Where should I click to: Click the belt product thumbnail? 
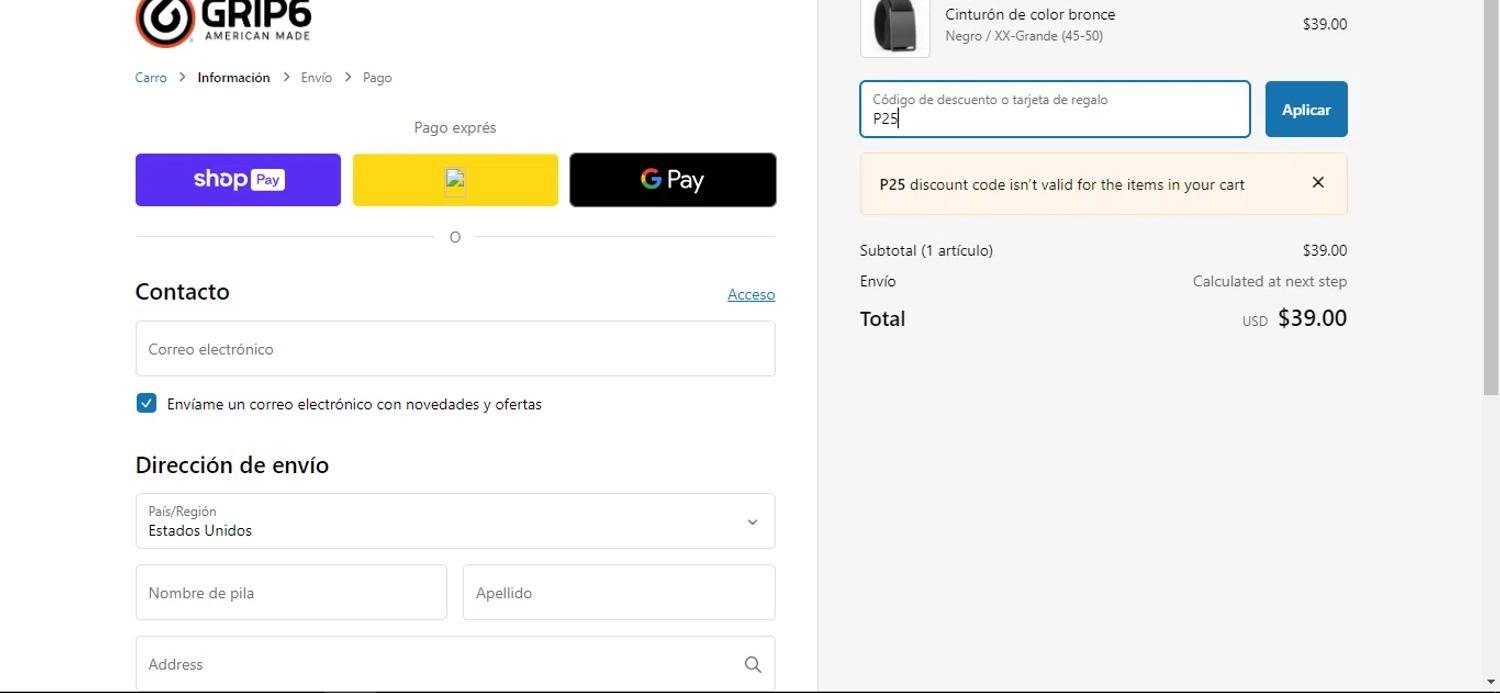pyautogui.click(x=894, y=26)
